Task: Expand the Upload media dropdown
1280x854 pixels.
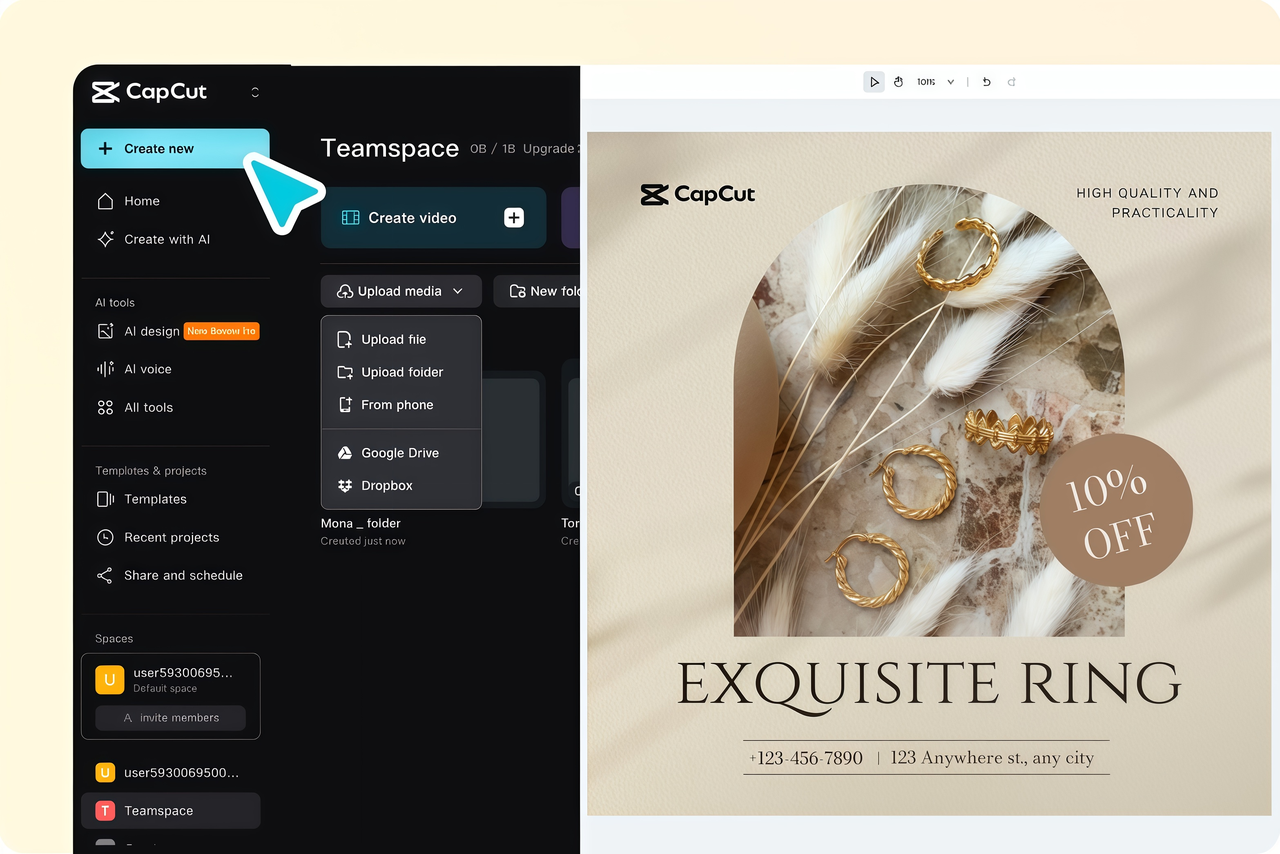Action: [x=401, y=291]
